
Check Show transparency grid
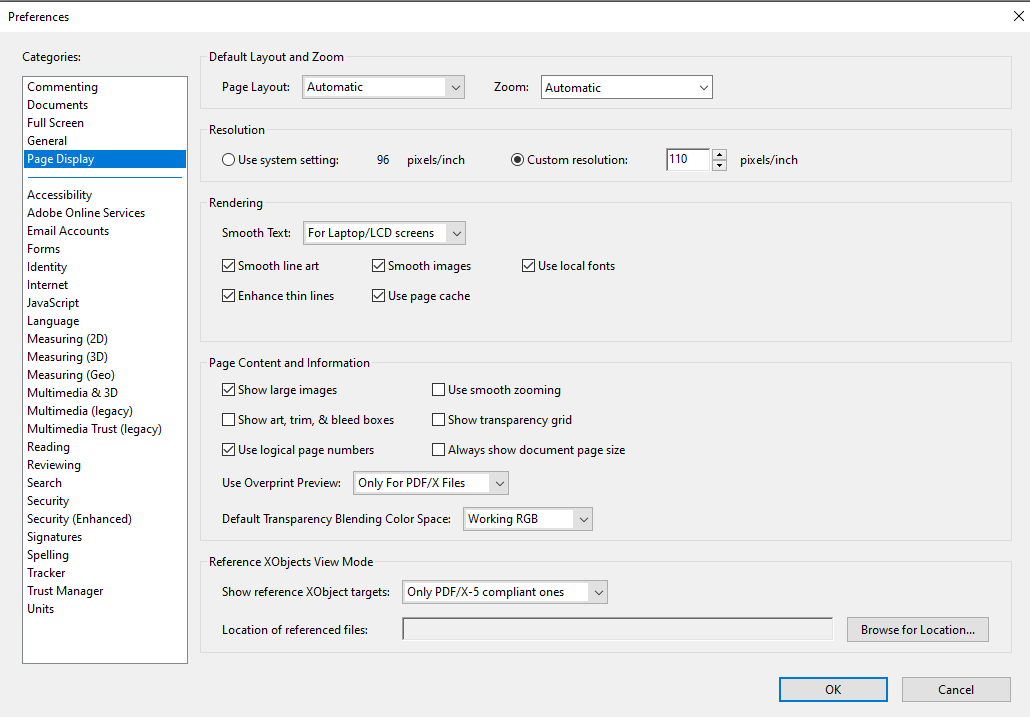[438, 420]
